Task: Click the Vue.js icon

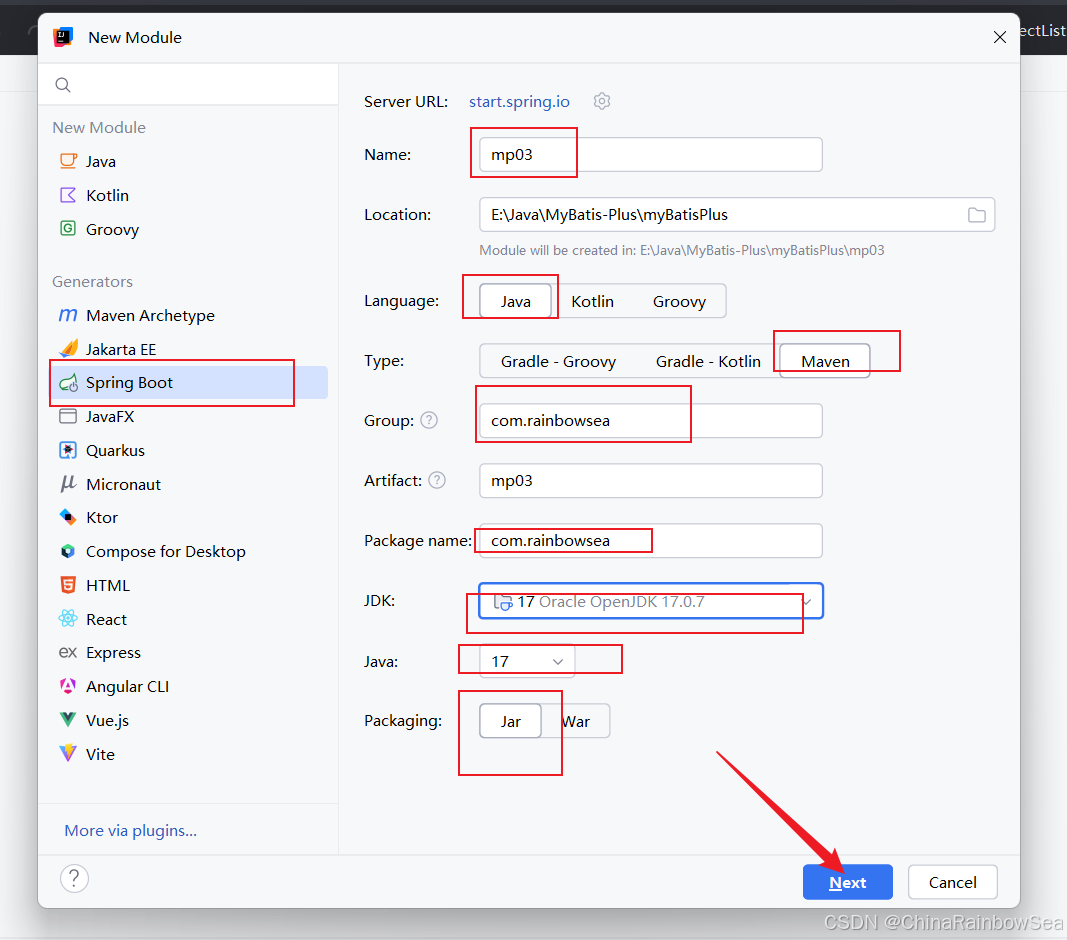Action: tap(68, 719)
